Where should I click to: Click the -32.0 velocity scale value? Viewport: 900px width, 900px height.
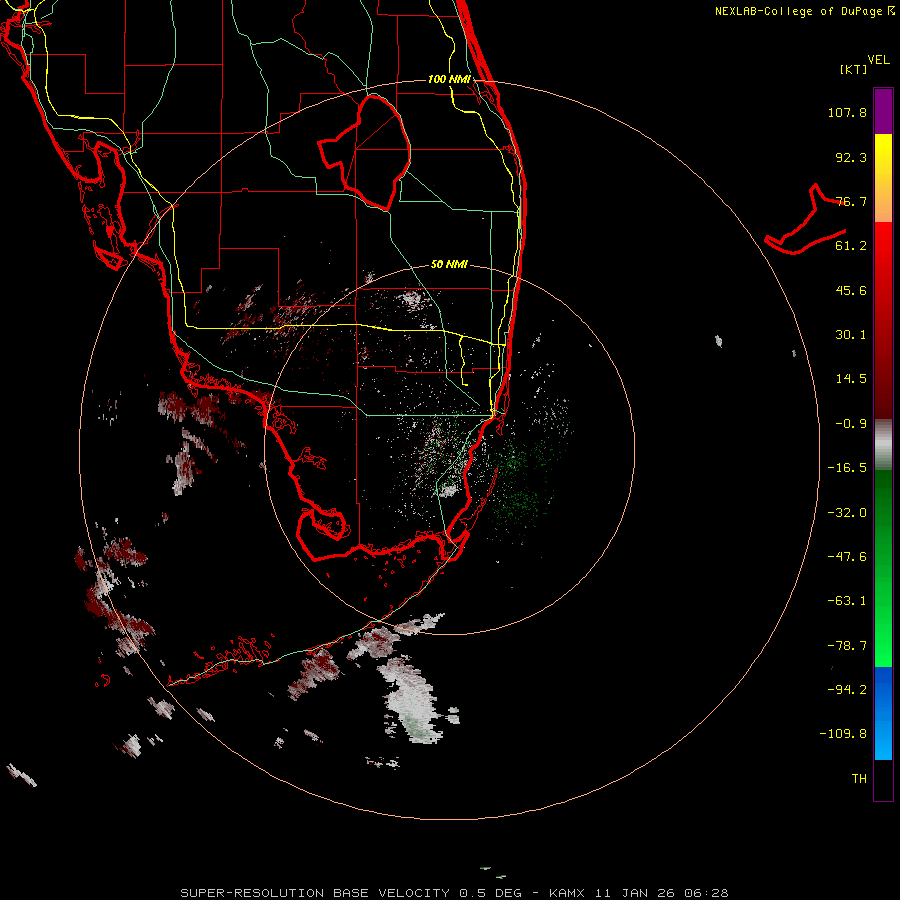coord(847,513)
